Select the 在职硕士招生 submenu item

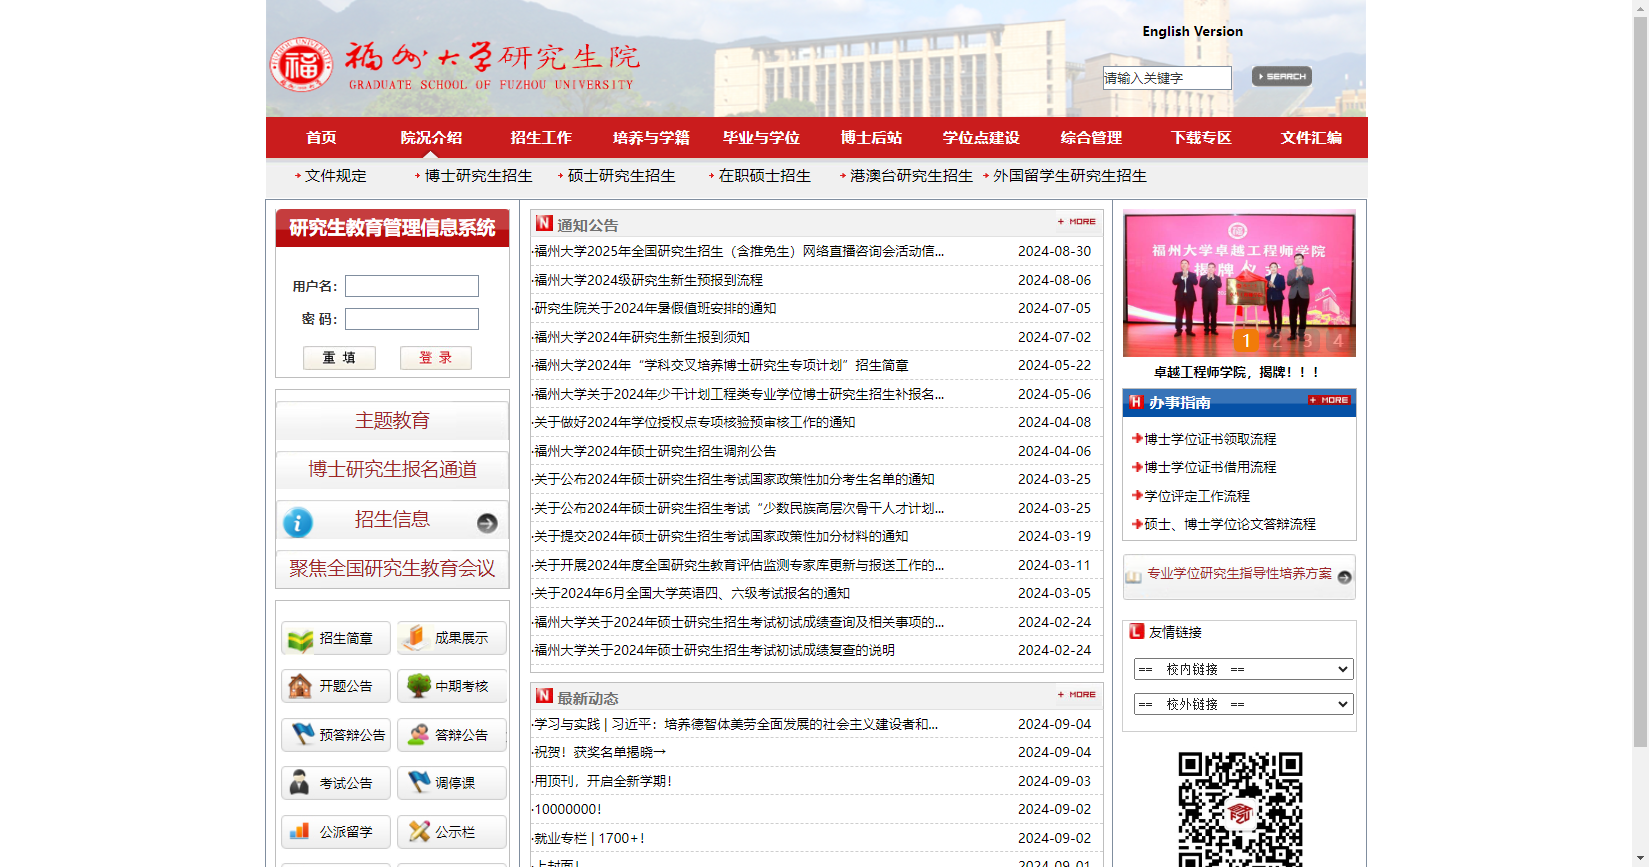[x=764, y=176]
